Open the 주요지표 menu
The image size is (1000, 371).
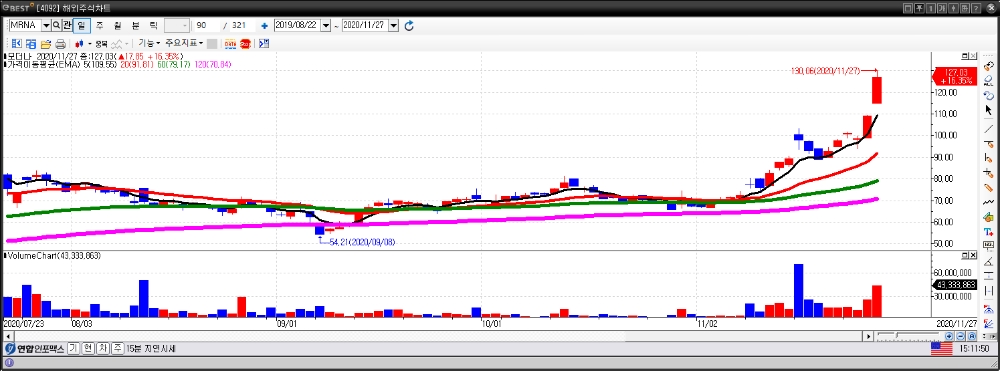(184, 43)
